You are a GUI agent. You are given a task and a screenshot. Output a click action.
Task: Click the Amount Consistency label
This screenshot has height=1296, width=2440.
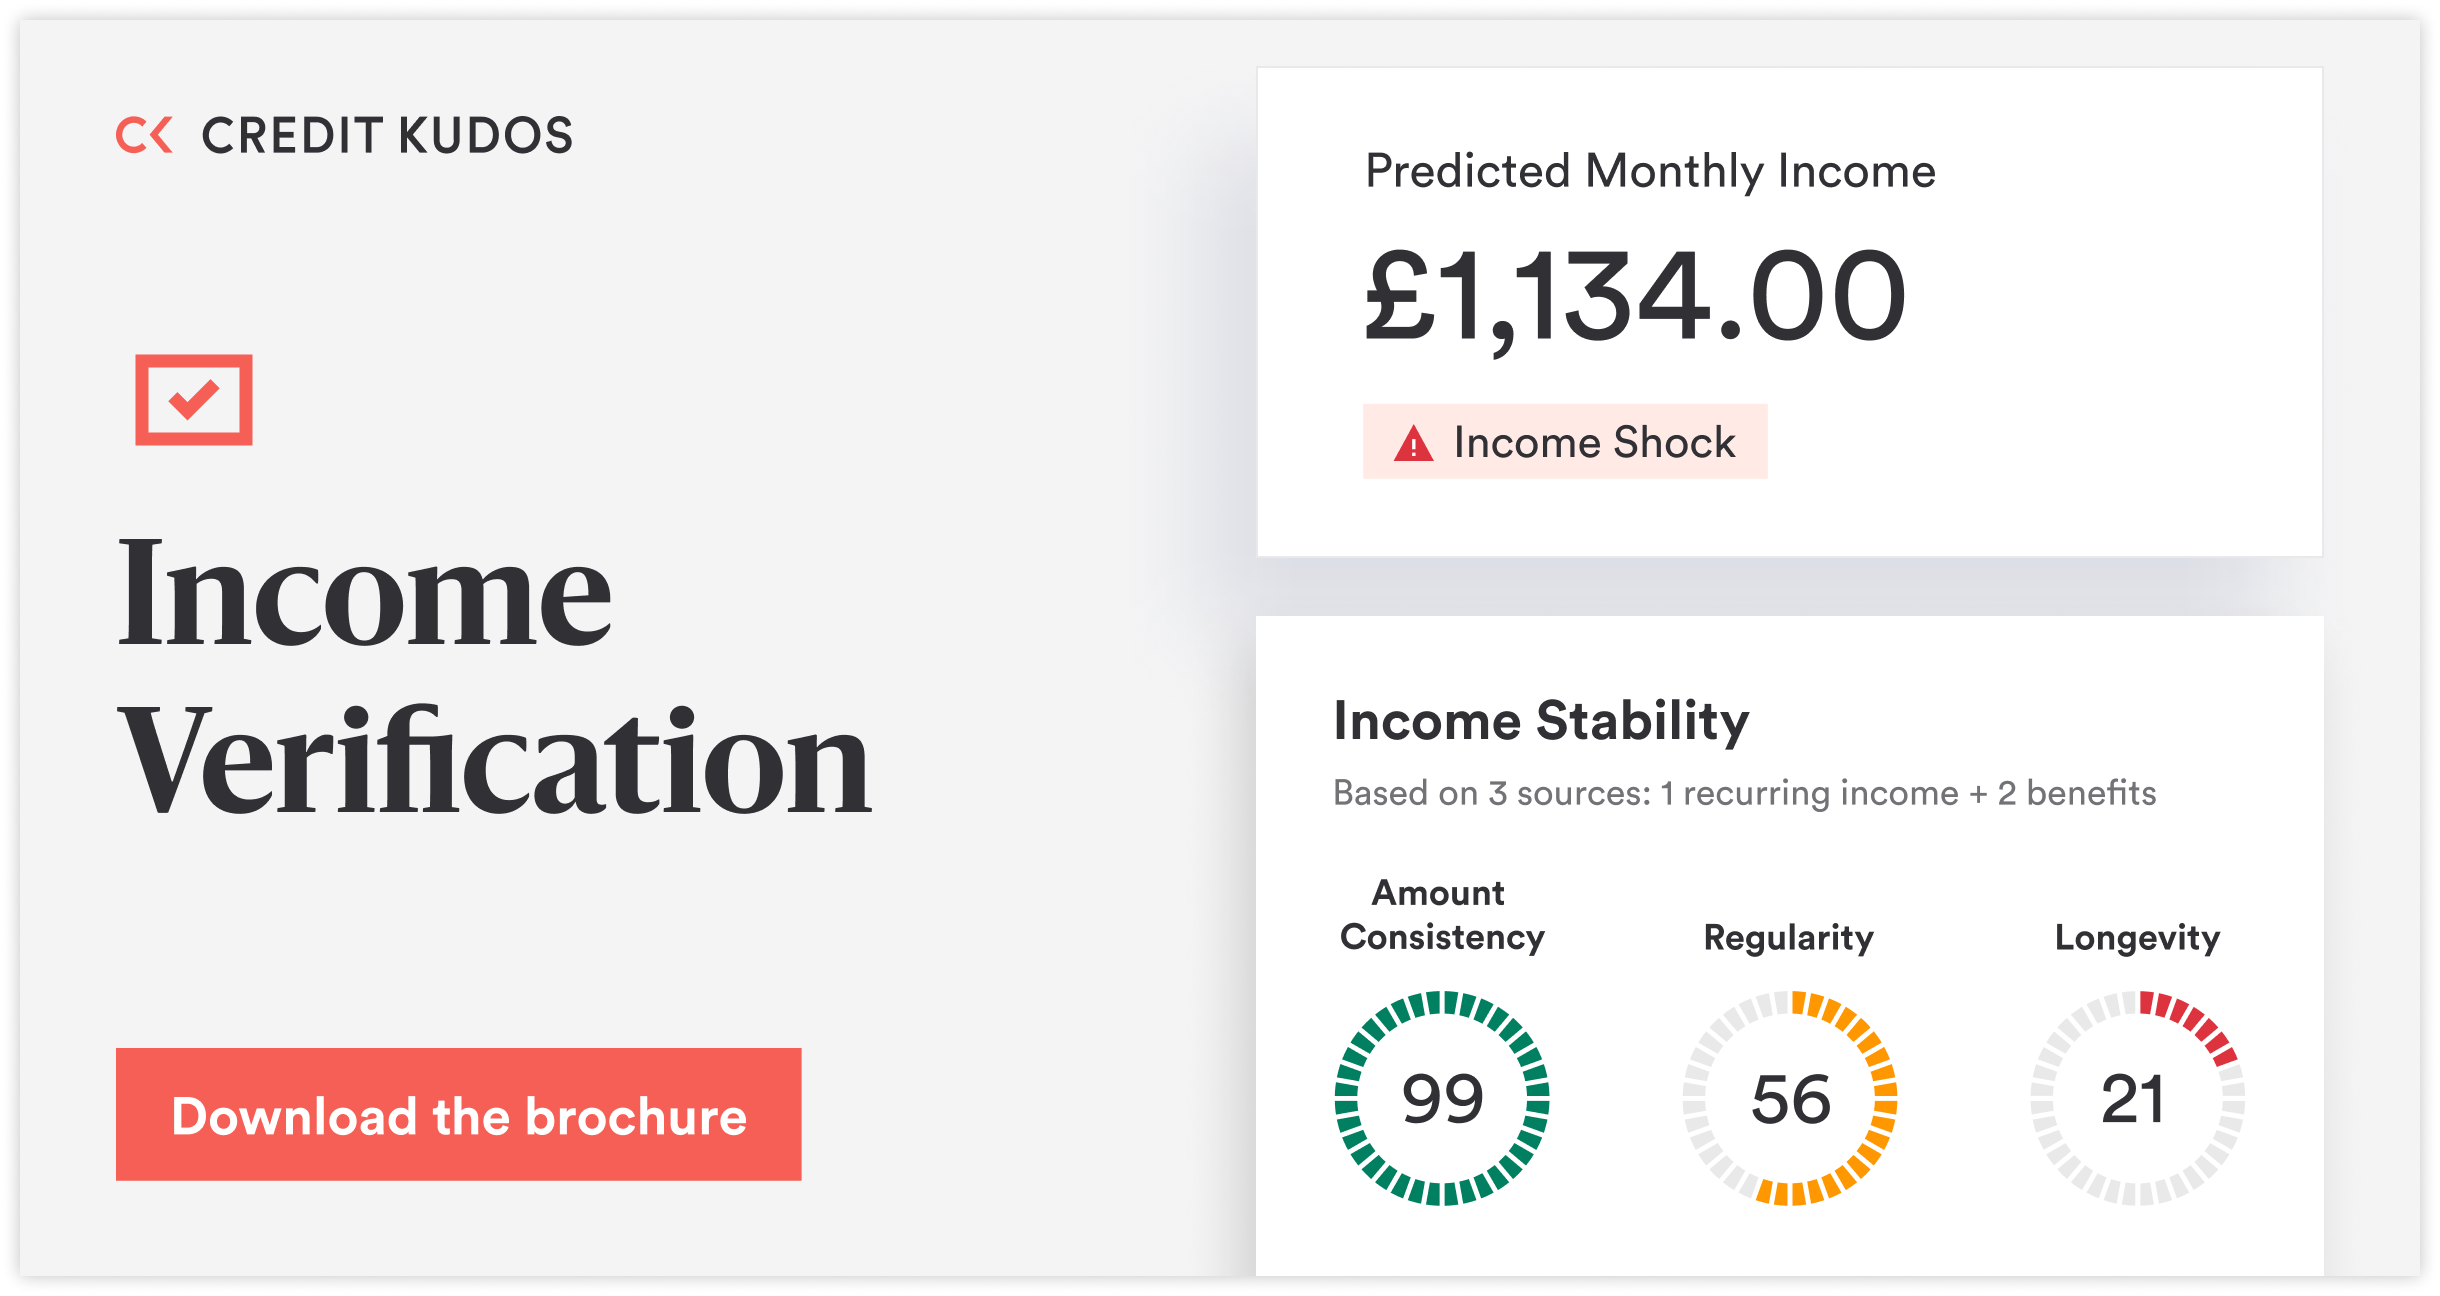pyautogui.click(x=1441, y=914)
